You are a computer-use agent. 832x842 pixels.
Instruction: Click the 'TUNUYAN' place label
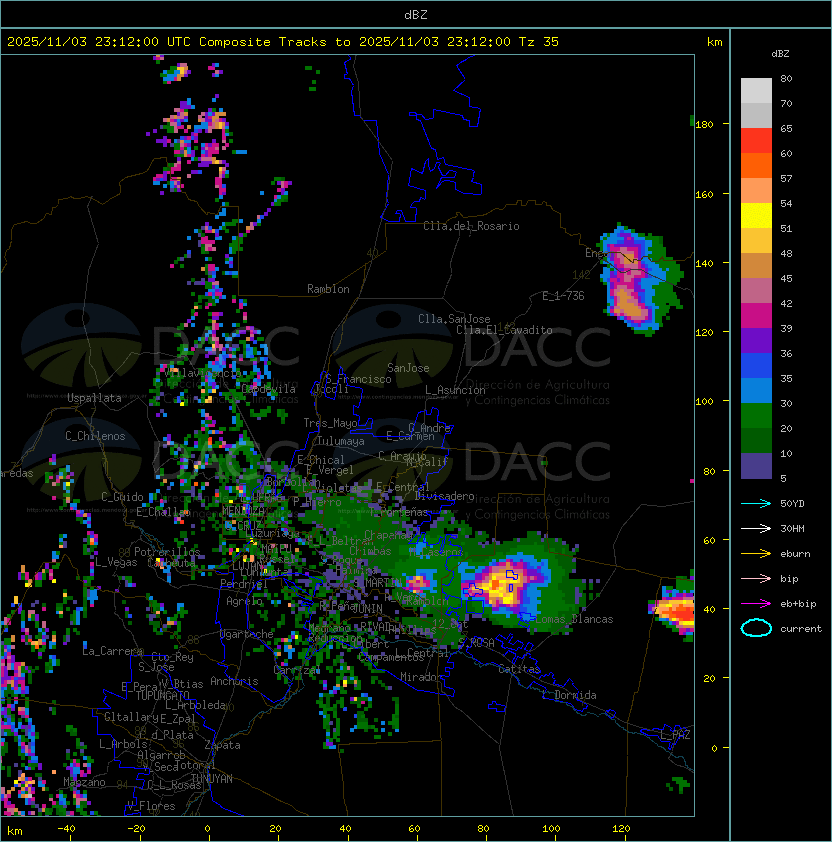tap(212, 779)
